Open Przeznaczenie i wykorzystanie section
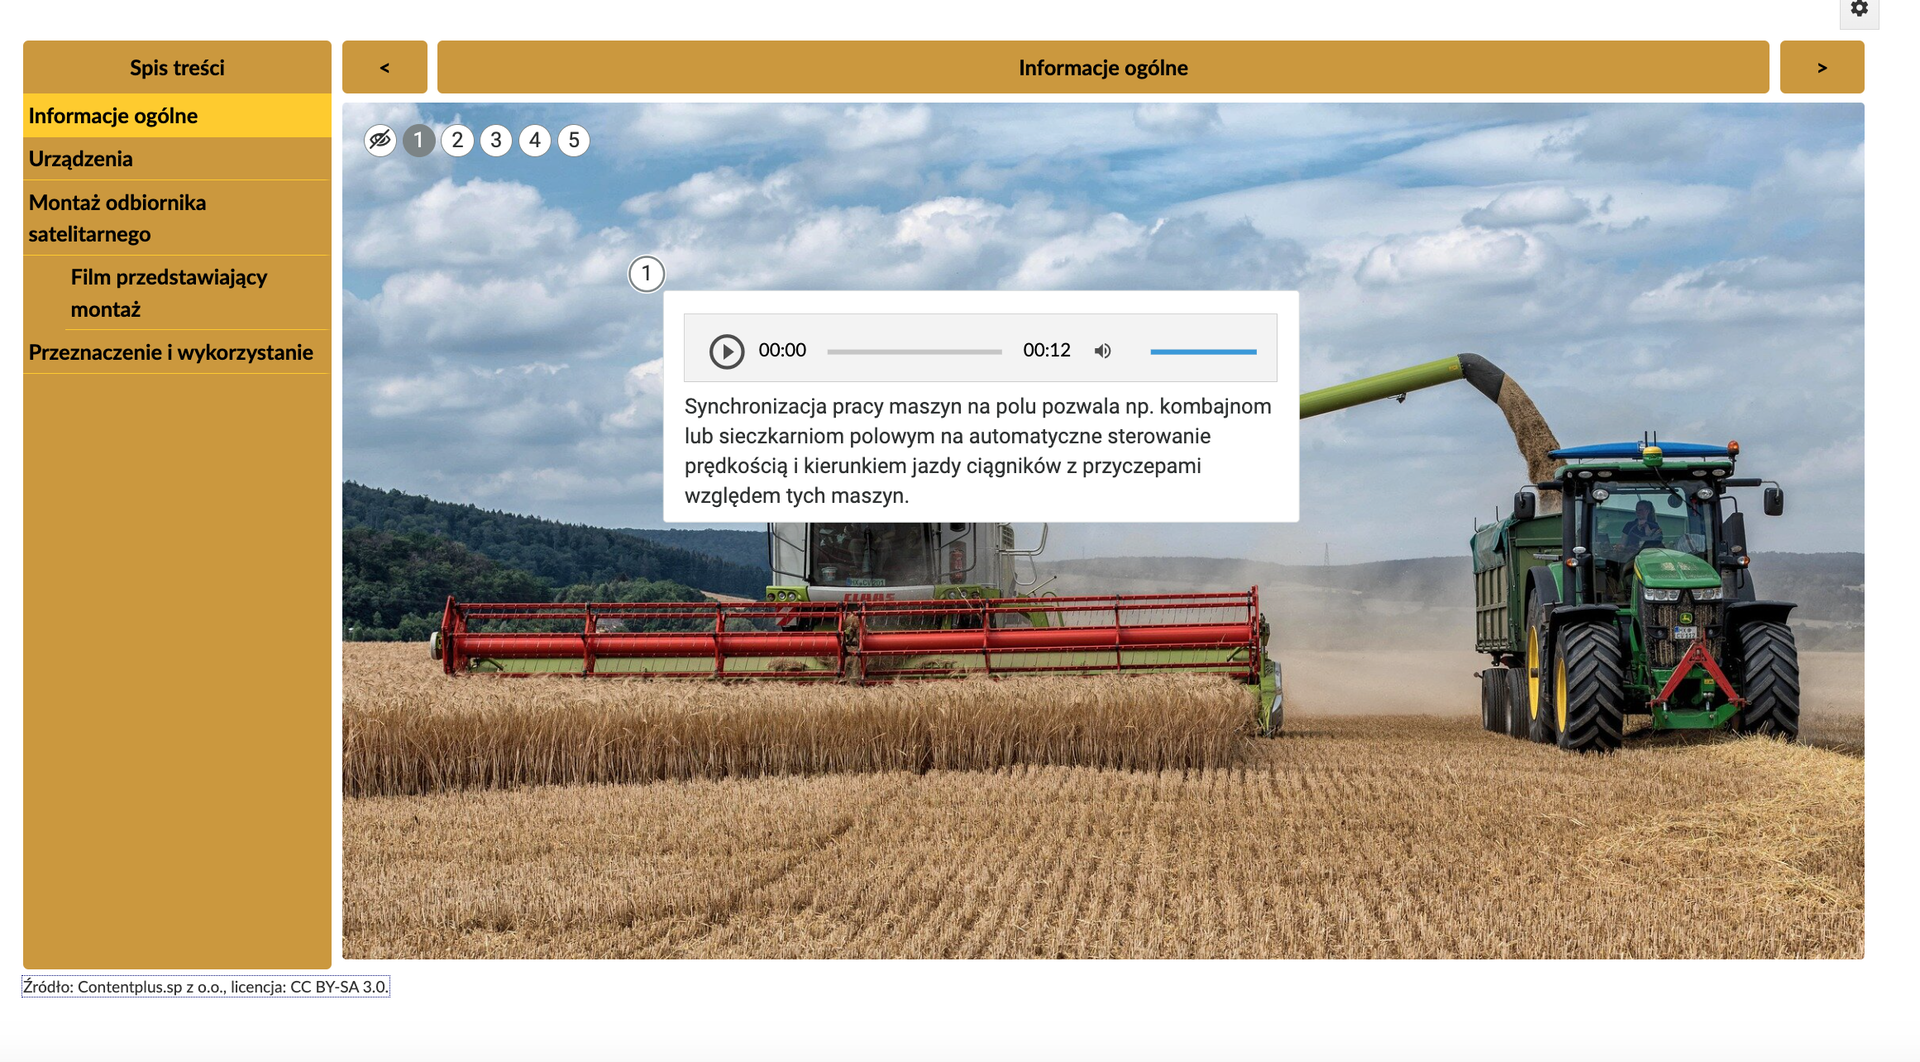 point(171,353)
